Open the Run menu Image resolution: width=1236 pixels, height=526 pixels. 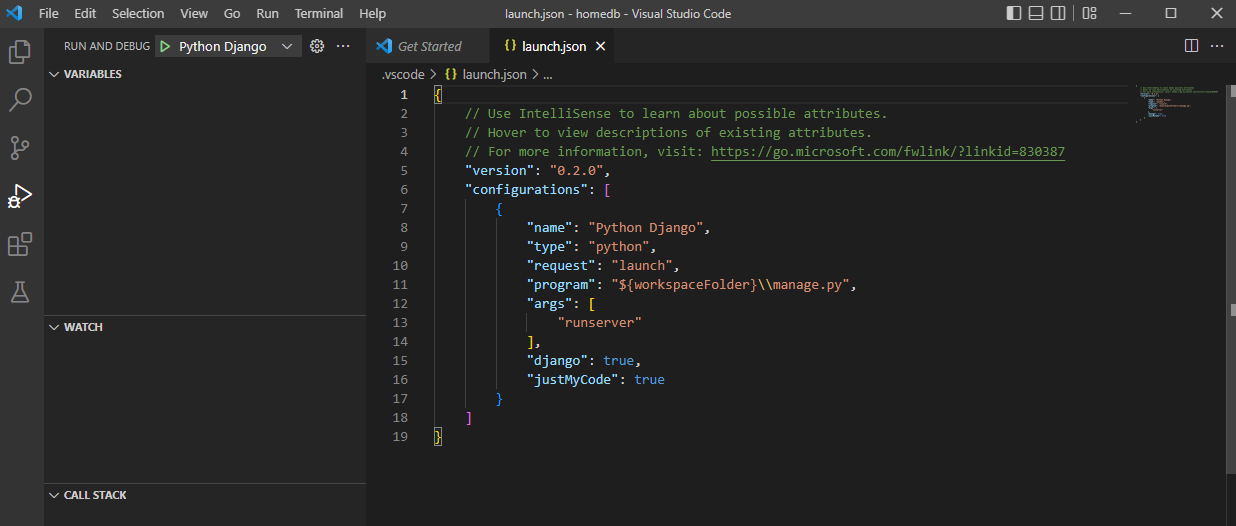click(267, 13)
